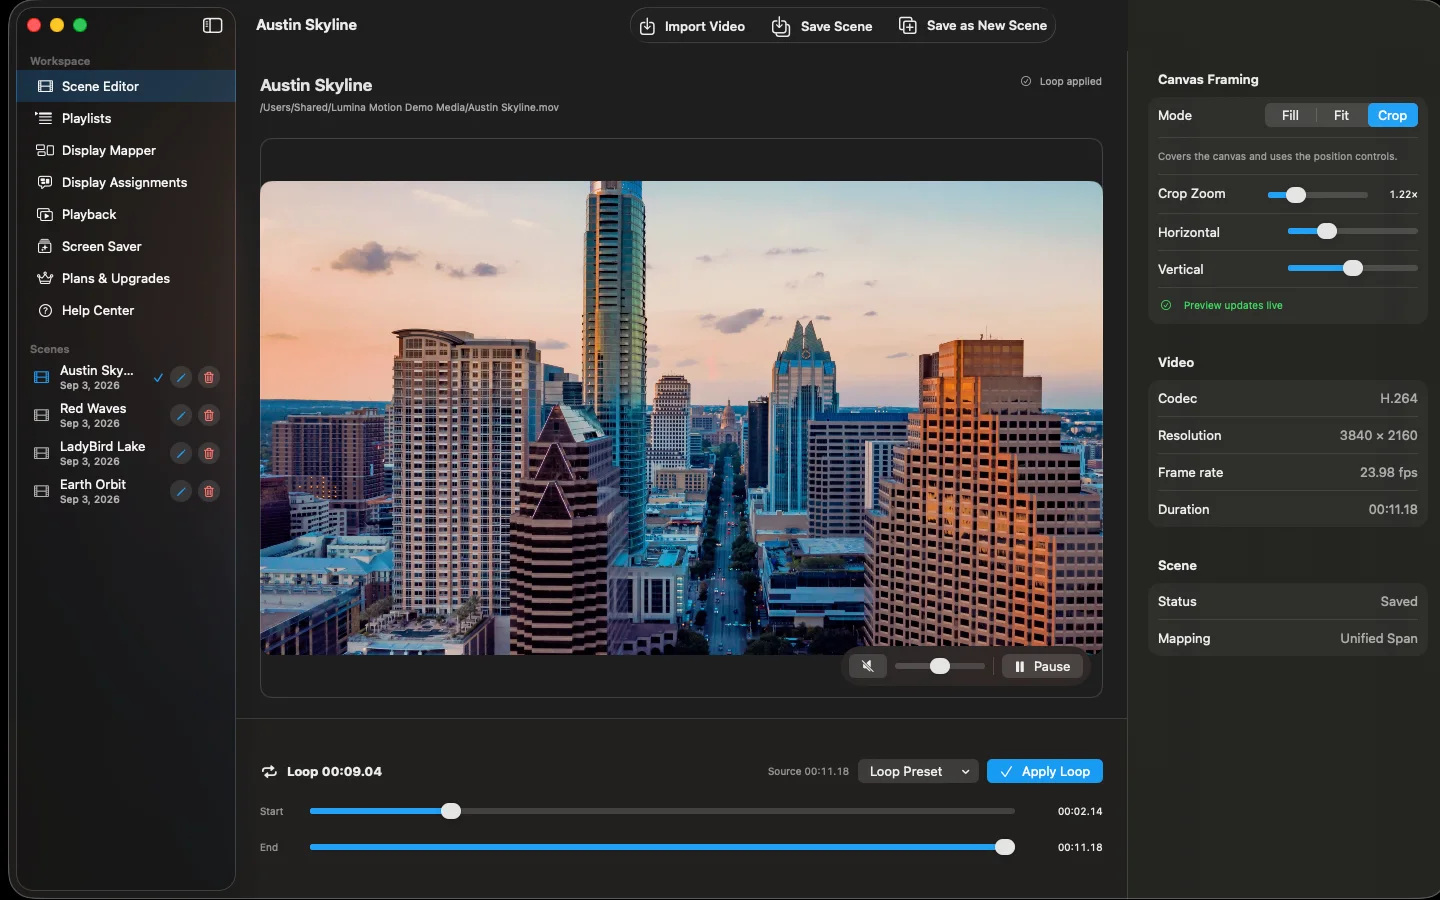Go to Playlists section
Image resolution: width=1440 pixels, height=900 pixels.
pyautogui.click(x=126, y=118)
